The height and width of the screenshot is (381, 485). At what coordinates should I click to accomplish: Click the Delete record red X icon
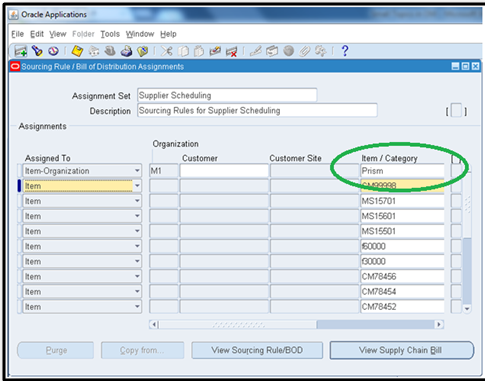[x=231, y=51]
